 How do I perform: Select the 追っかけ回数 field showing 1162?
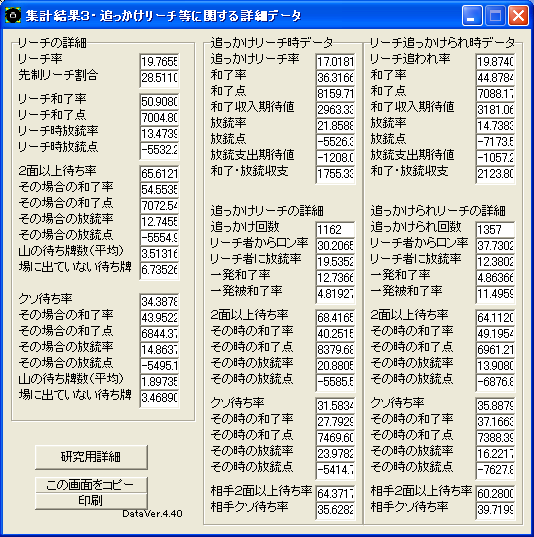click(335, 229)
